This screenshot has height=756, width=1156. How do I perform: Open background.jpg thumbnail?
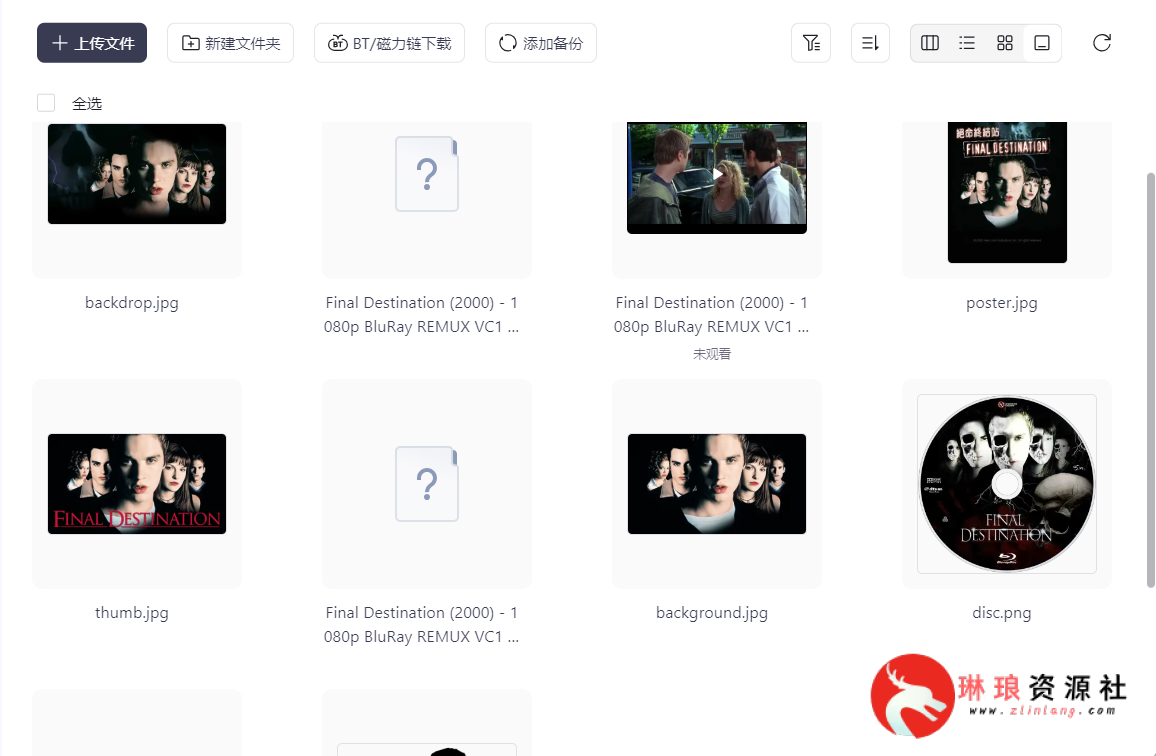pos(717,484)
